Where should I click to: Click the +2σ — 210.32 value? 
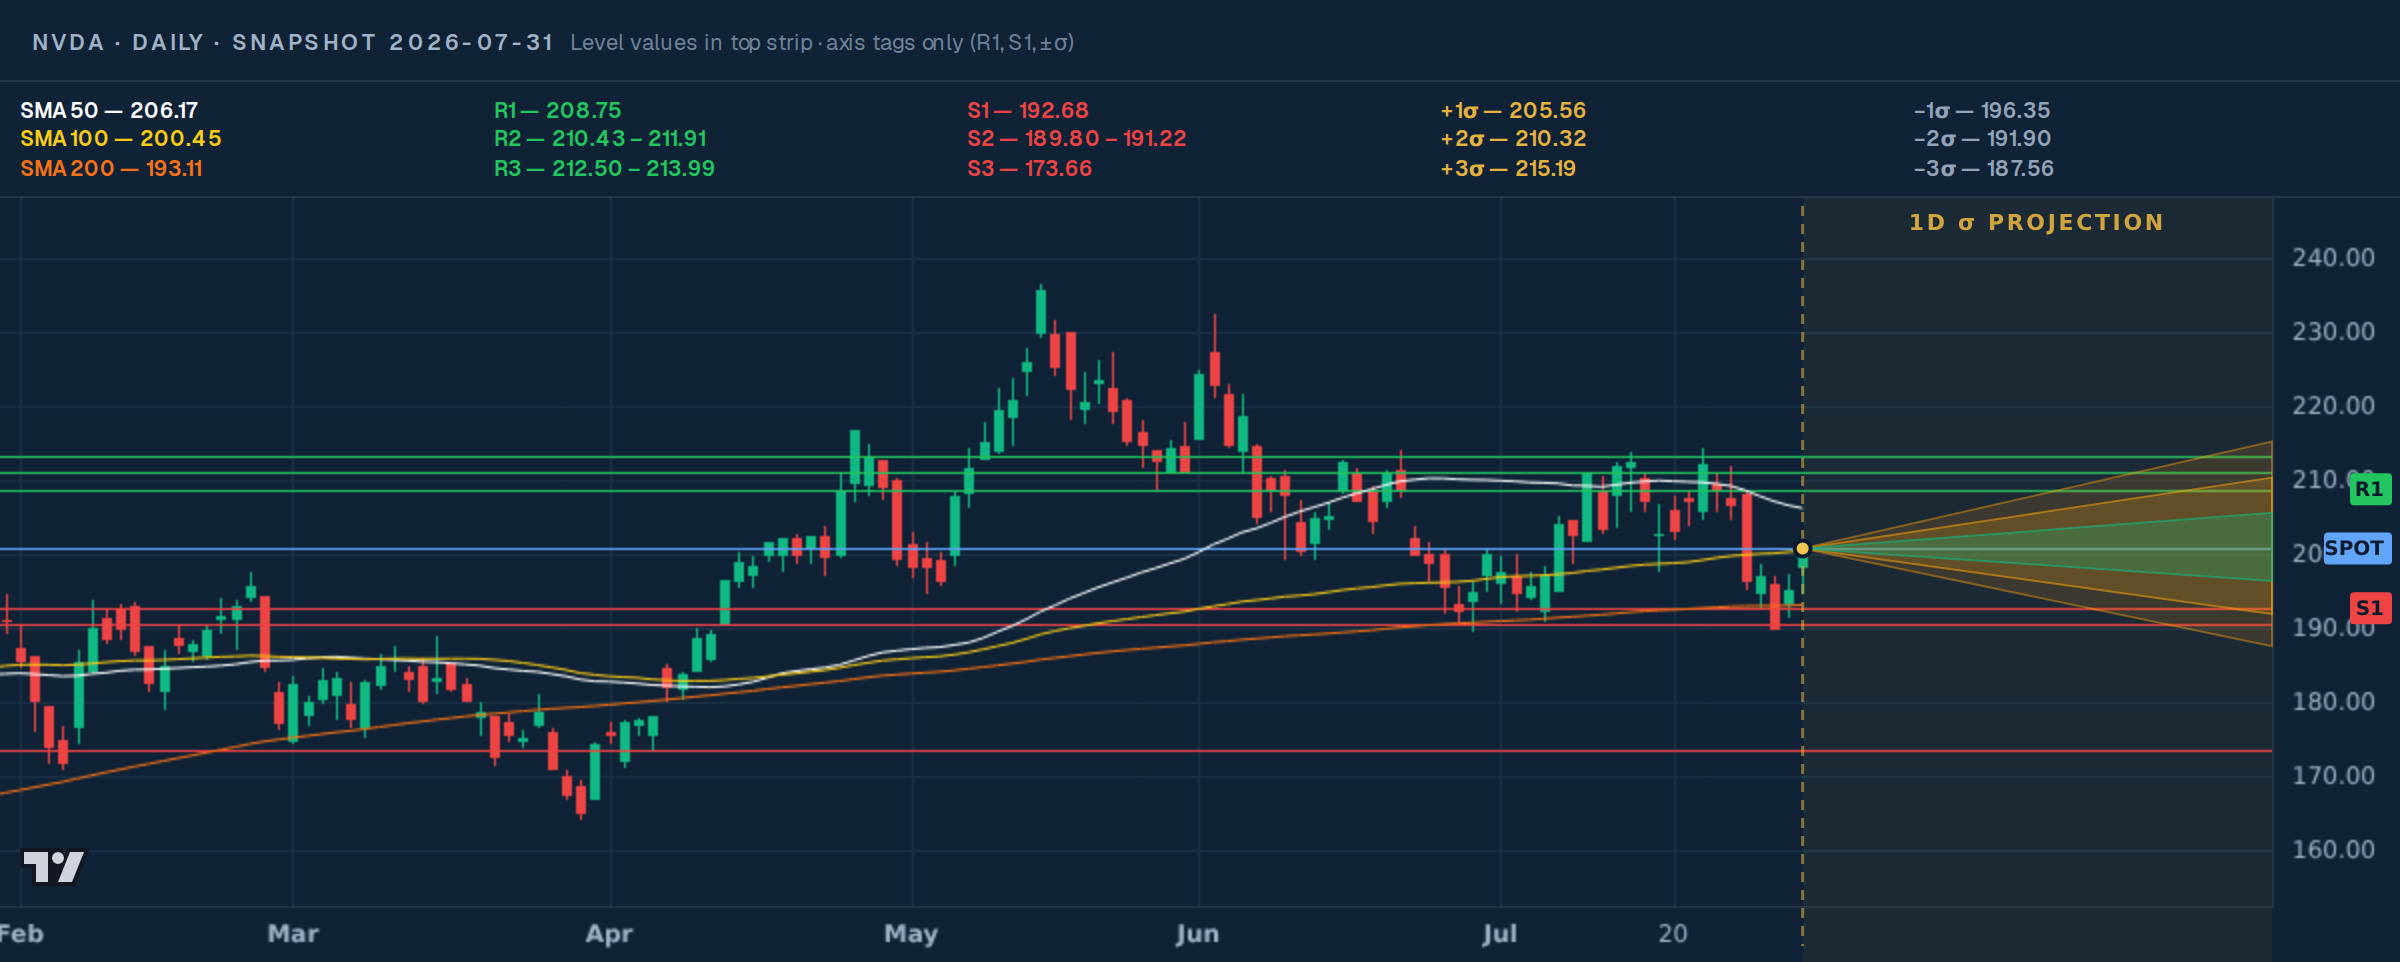click(1513, 138)
